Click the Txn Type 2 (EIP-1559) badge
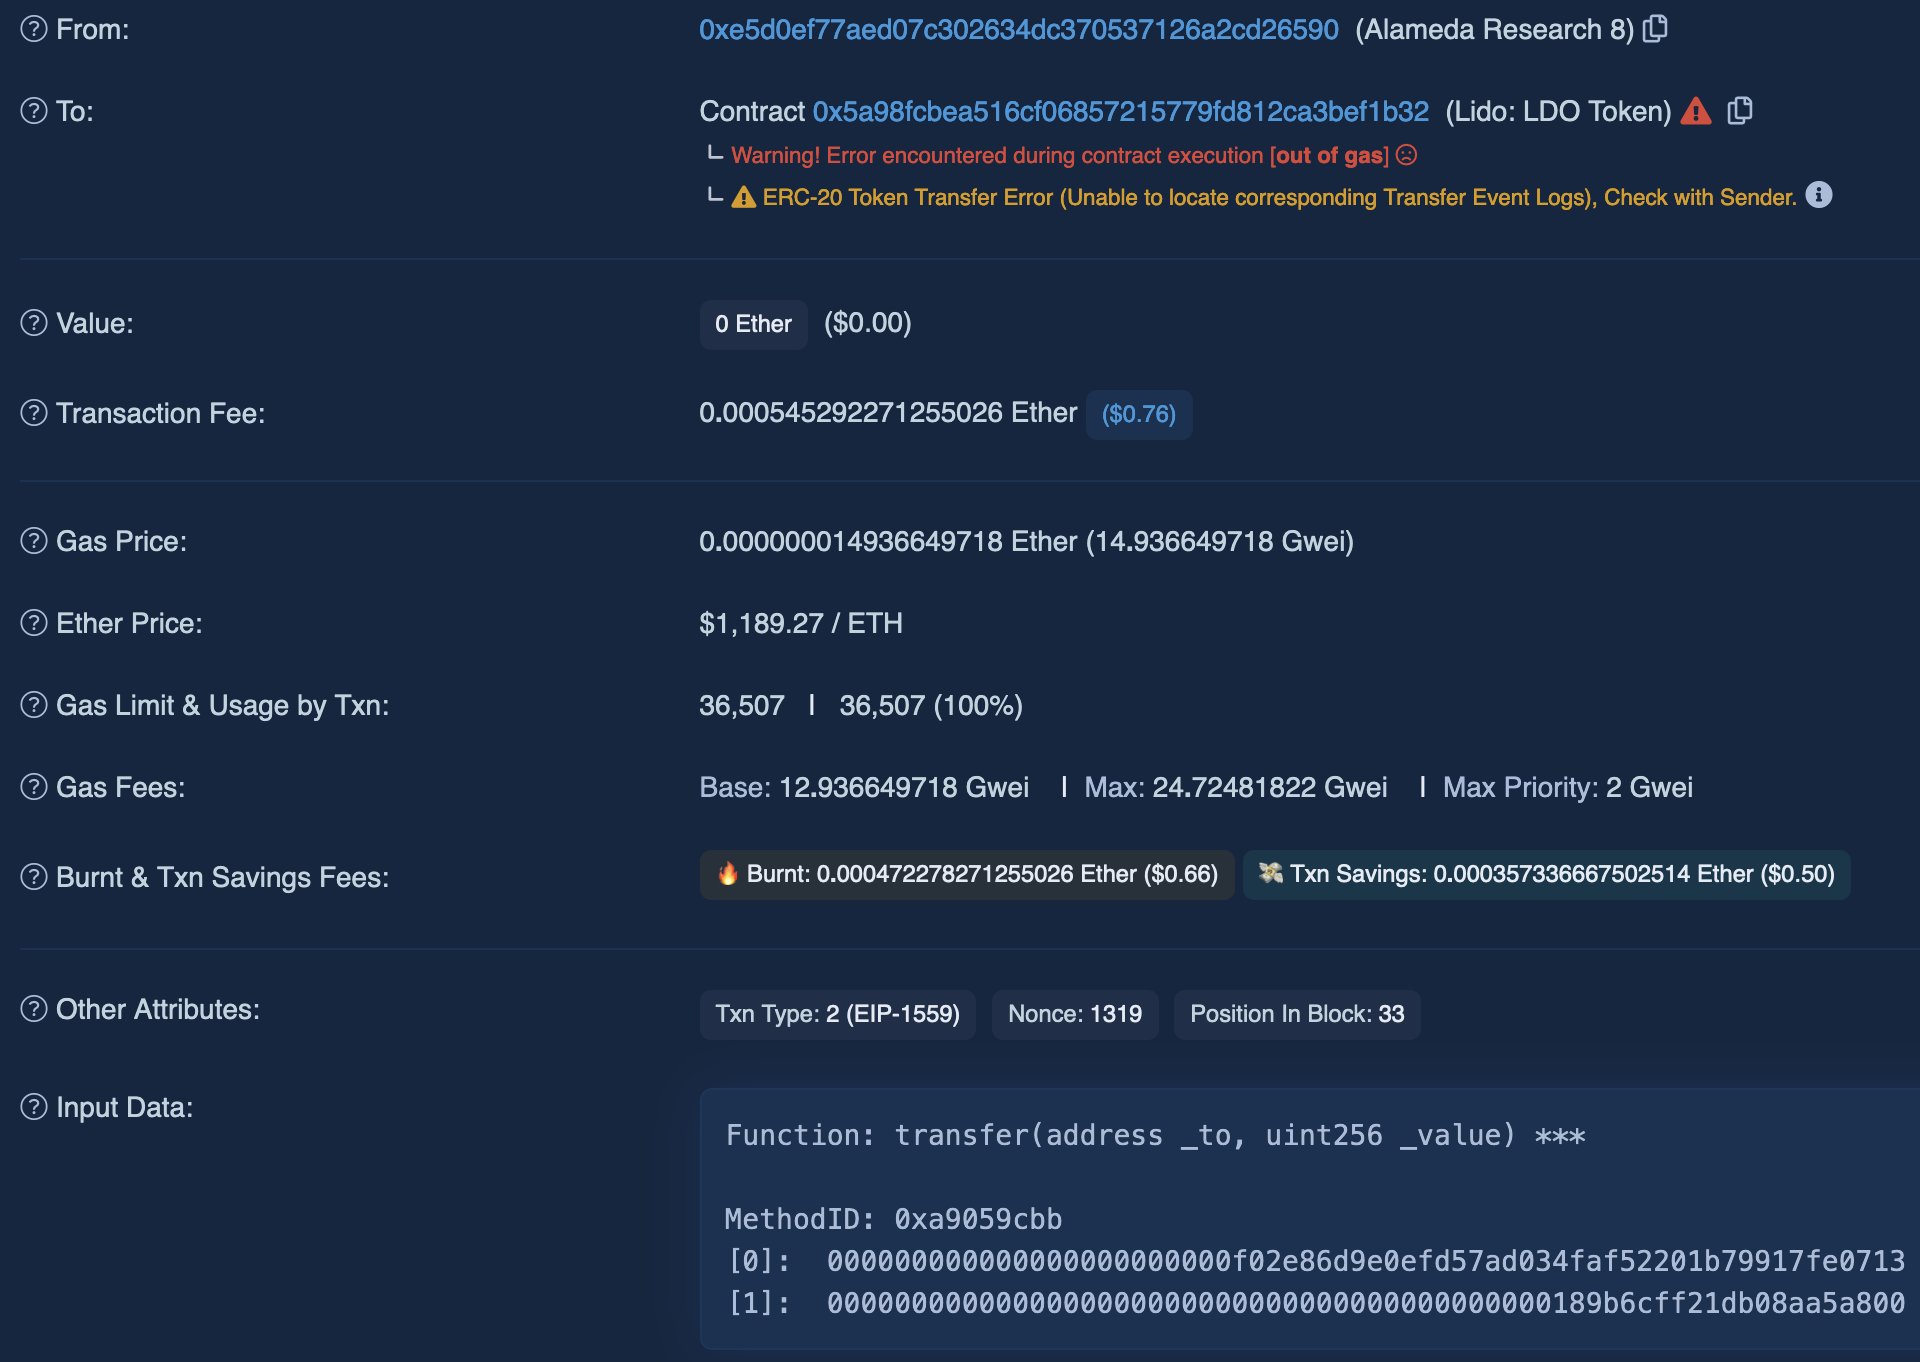Viewport: 1920px width, 1362px height. (x=837, y=1014)
